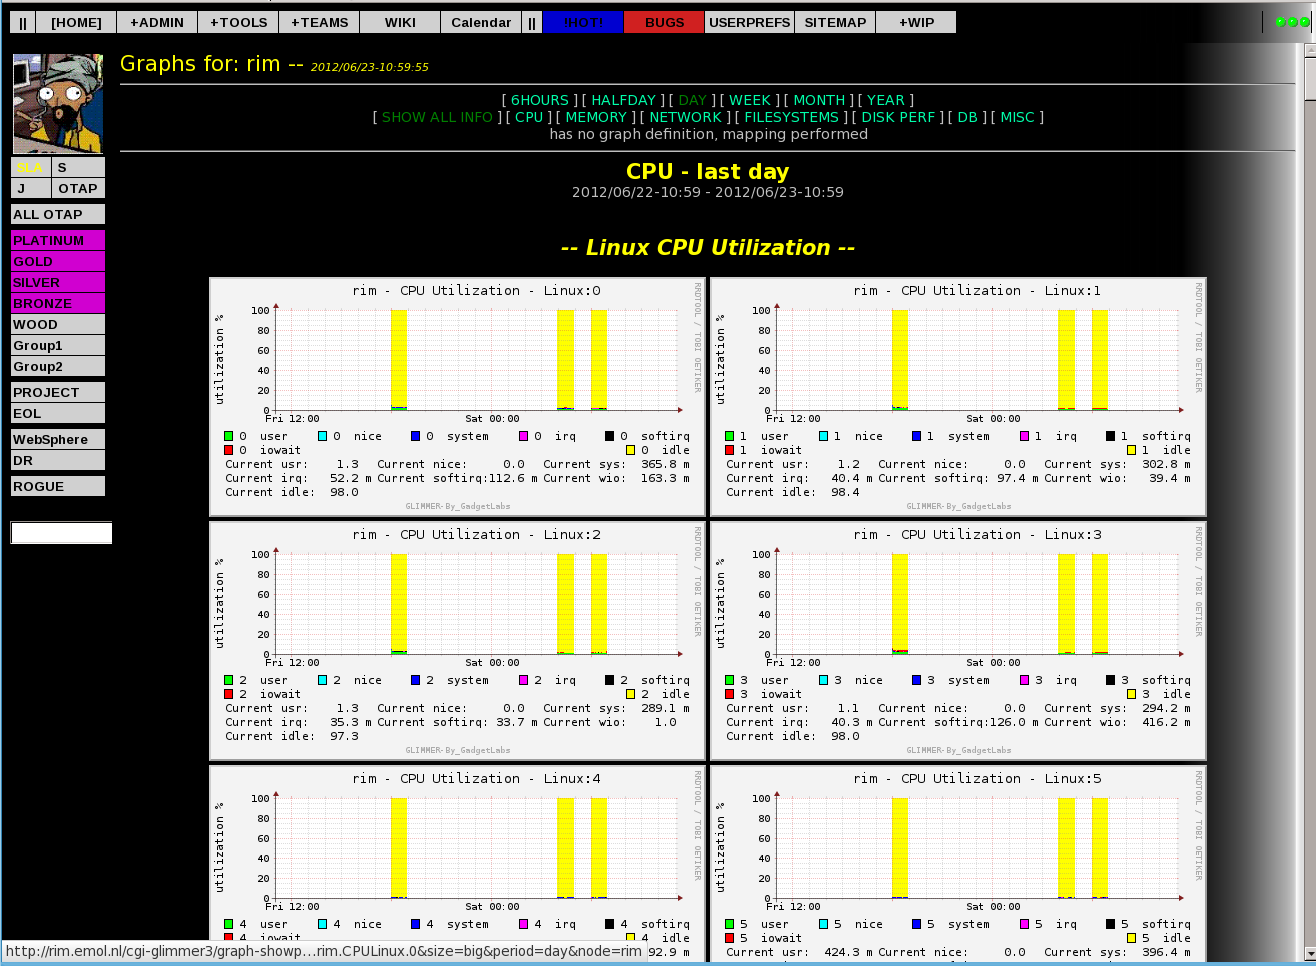
Task: Click the user avatar image
Action: click(x=58, y=104)
